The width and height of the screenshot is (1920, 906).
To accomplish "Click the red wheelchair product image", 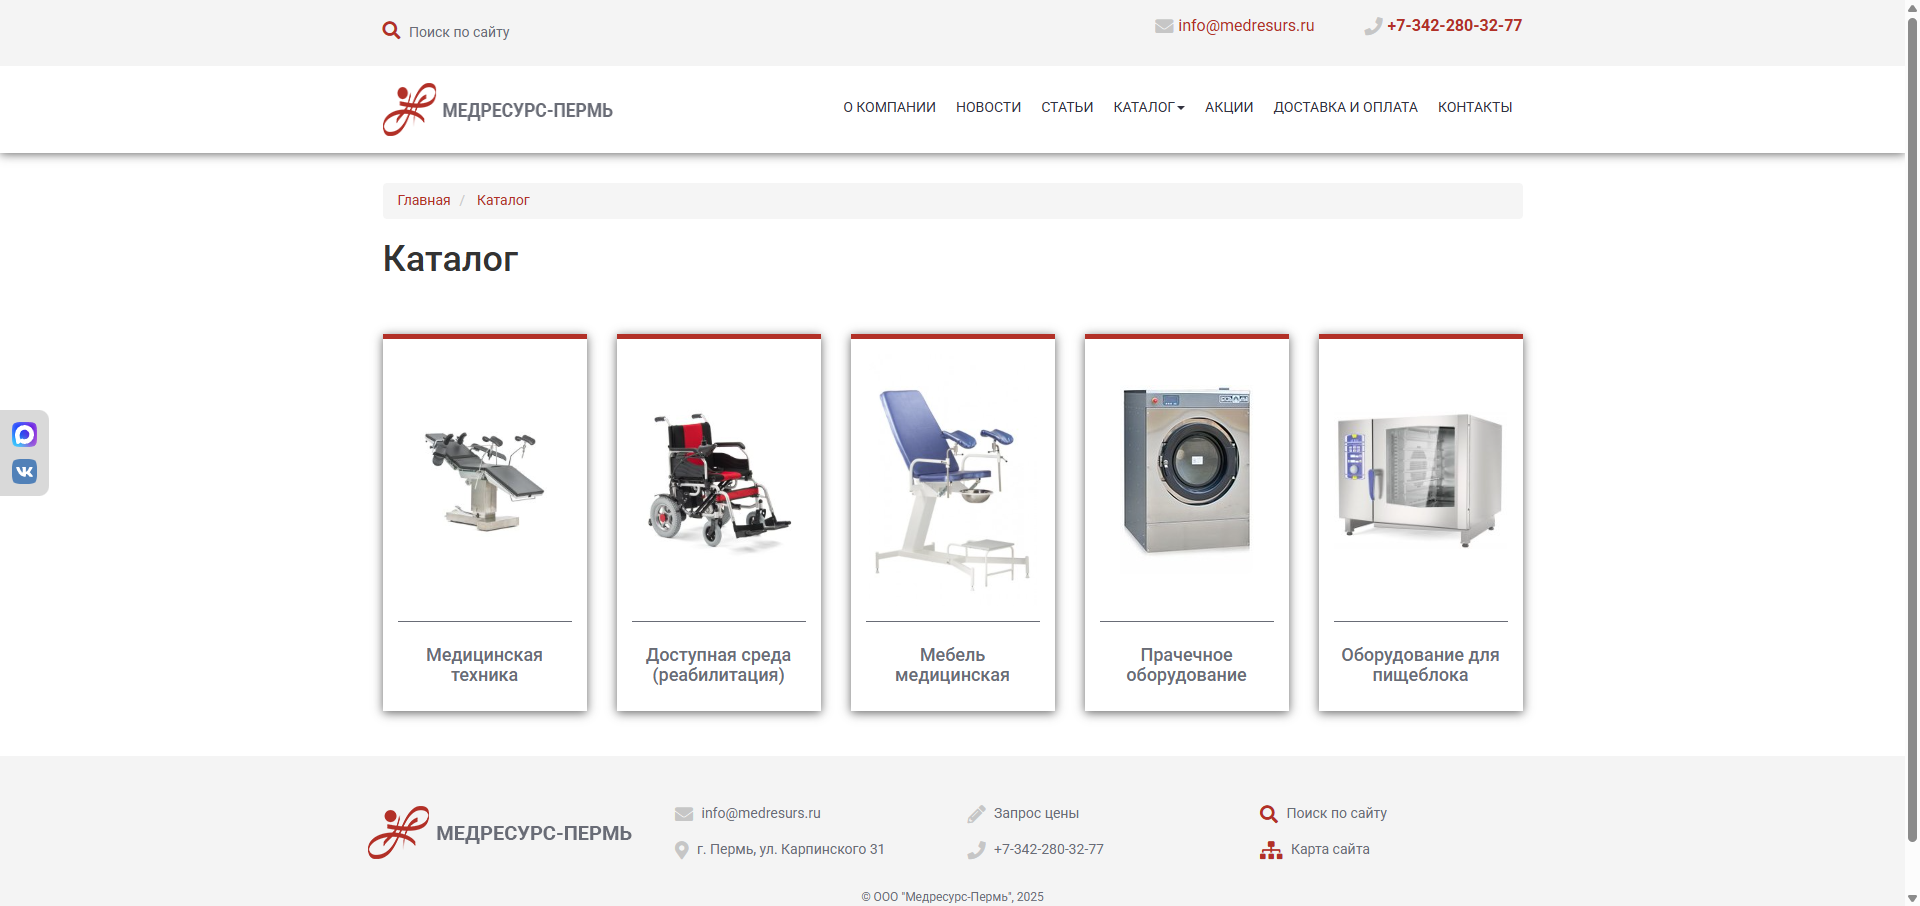I will coord(719,480).
